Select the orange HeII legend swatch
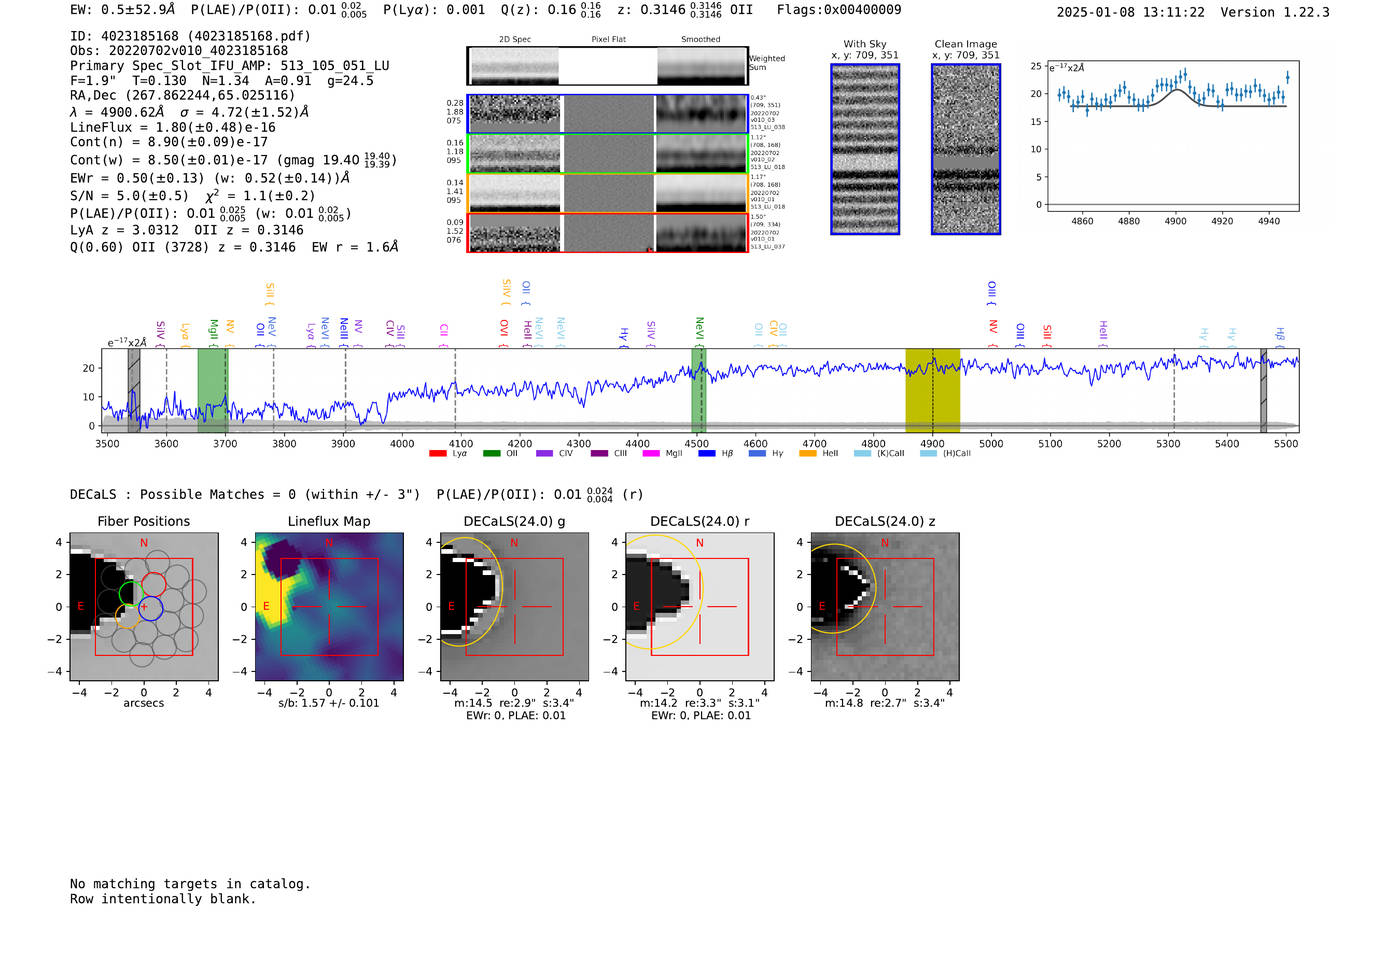Image resolution: width=1400 pixels, height=953 pixels. tap(808, 453)
